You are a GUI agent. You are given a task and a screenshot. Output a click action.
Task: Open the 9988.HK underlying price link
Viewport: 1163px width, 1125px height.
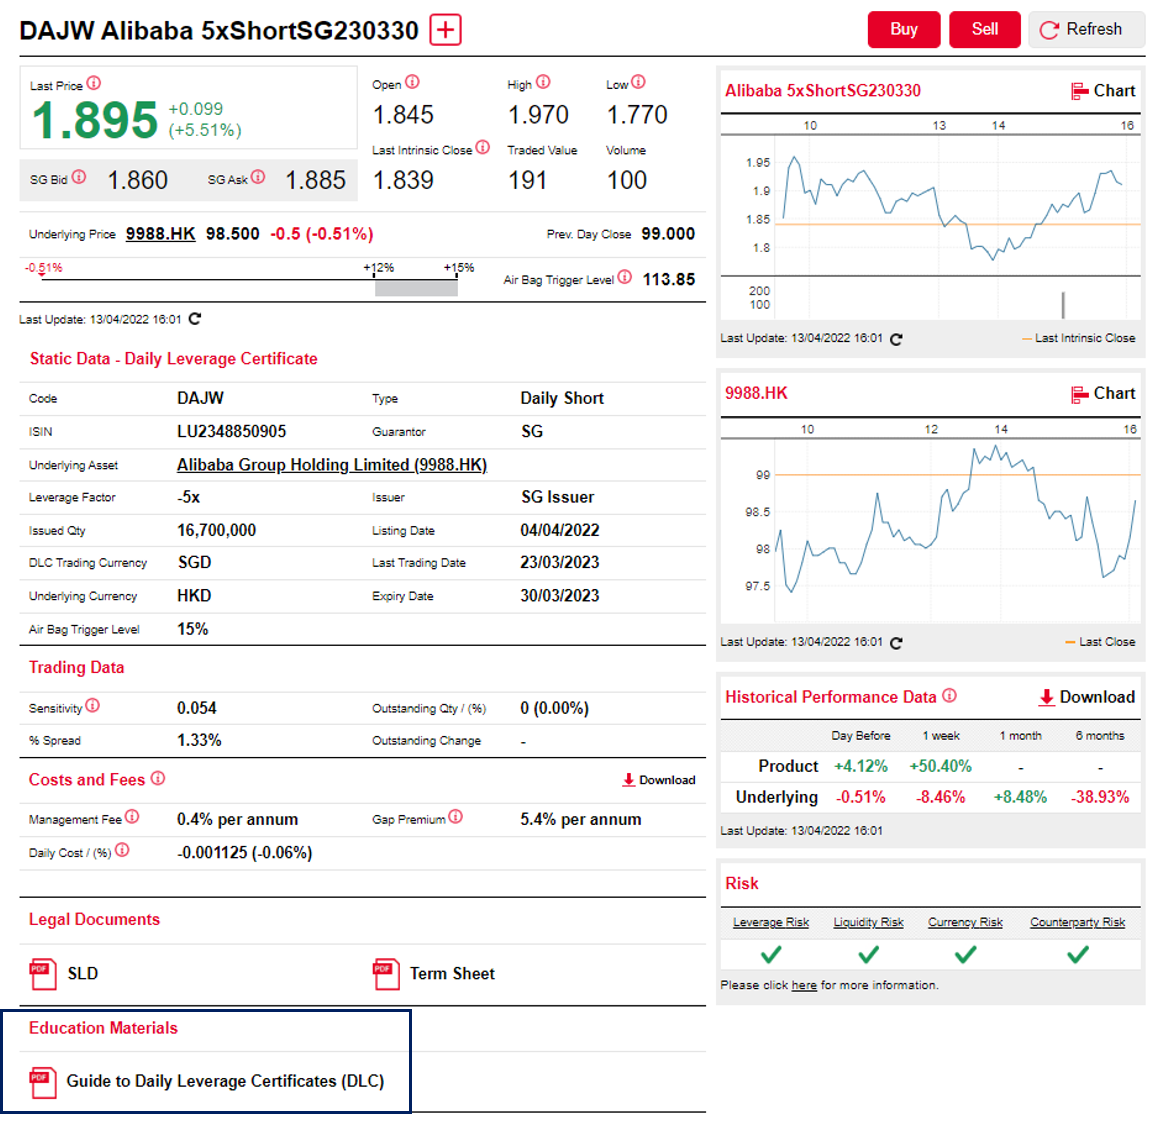[160, 234]
